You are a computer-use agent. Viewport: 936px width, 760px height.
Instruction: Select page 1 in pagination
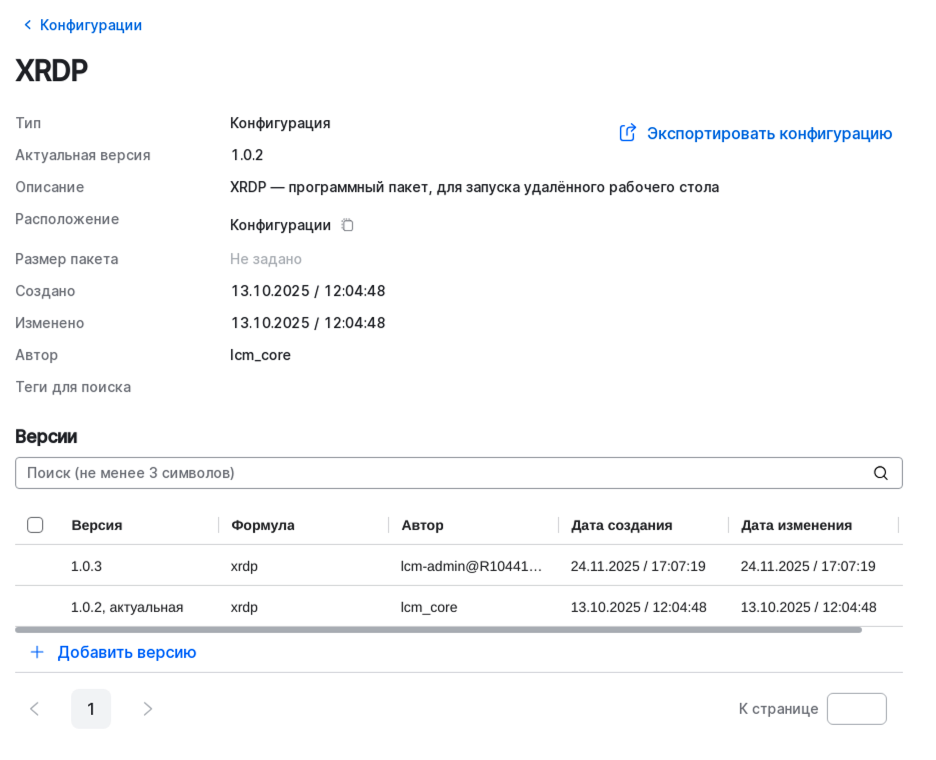tap(91, 708)
